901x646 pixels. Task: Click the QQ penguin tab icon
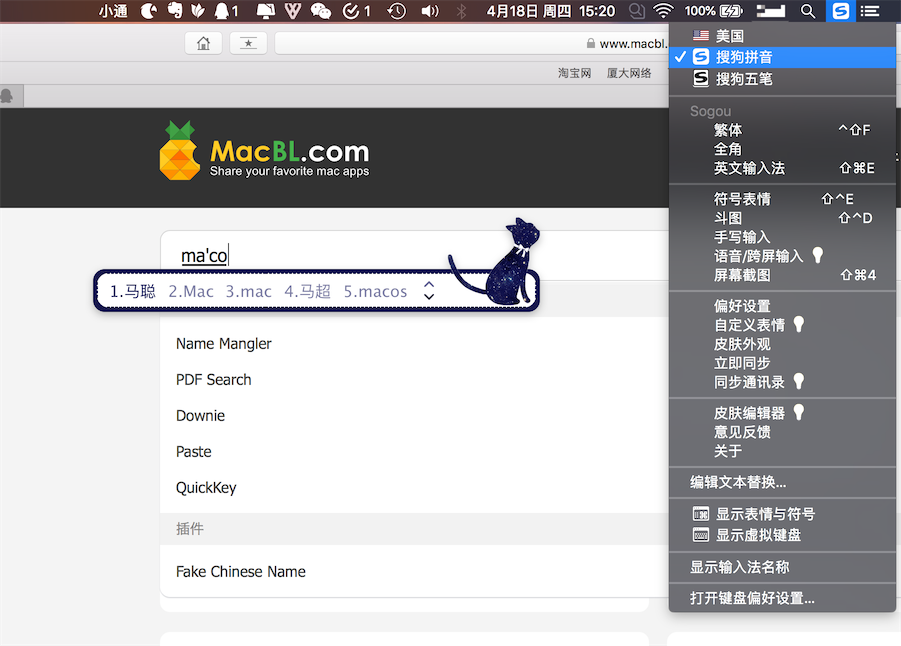click(7, 96)
